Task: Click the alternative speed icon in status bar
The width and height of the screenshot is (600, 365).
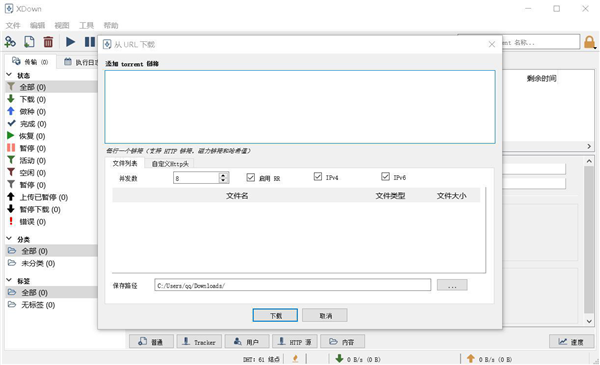Action: 295,359
